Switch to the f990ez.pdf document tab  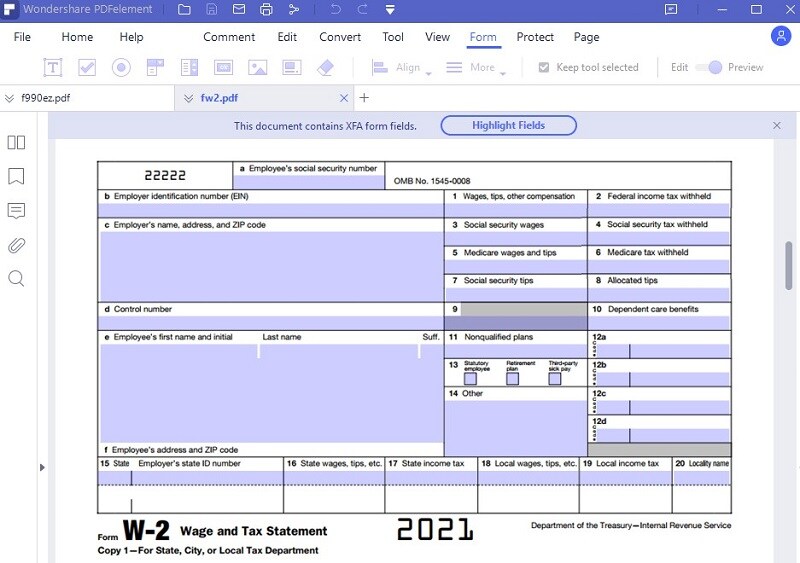tap(87, 98)
